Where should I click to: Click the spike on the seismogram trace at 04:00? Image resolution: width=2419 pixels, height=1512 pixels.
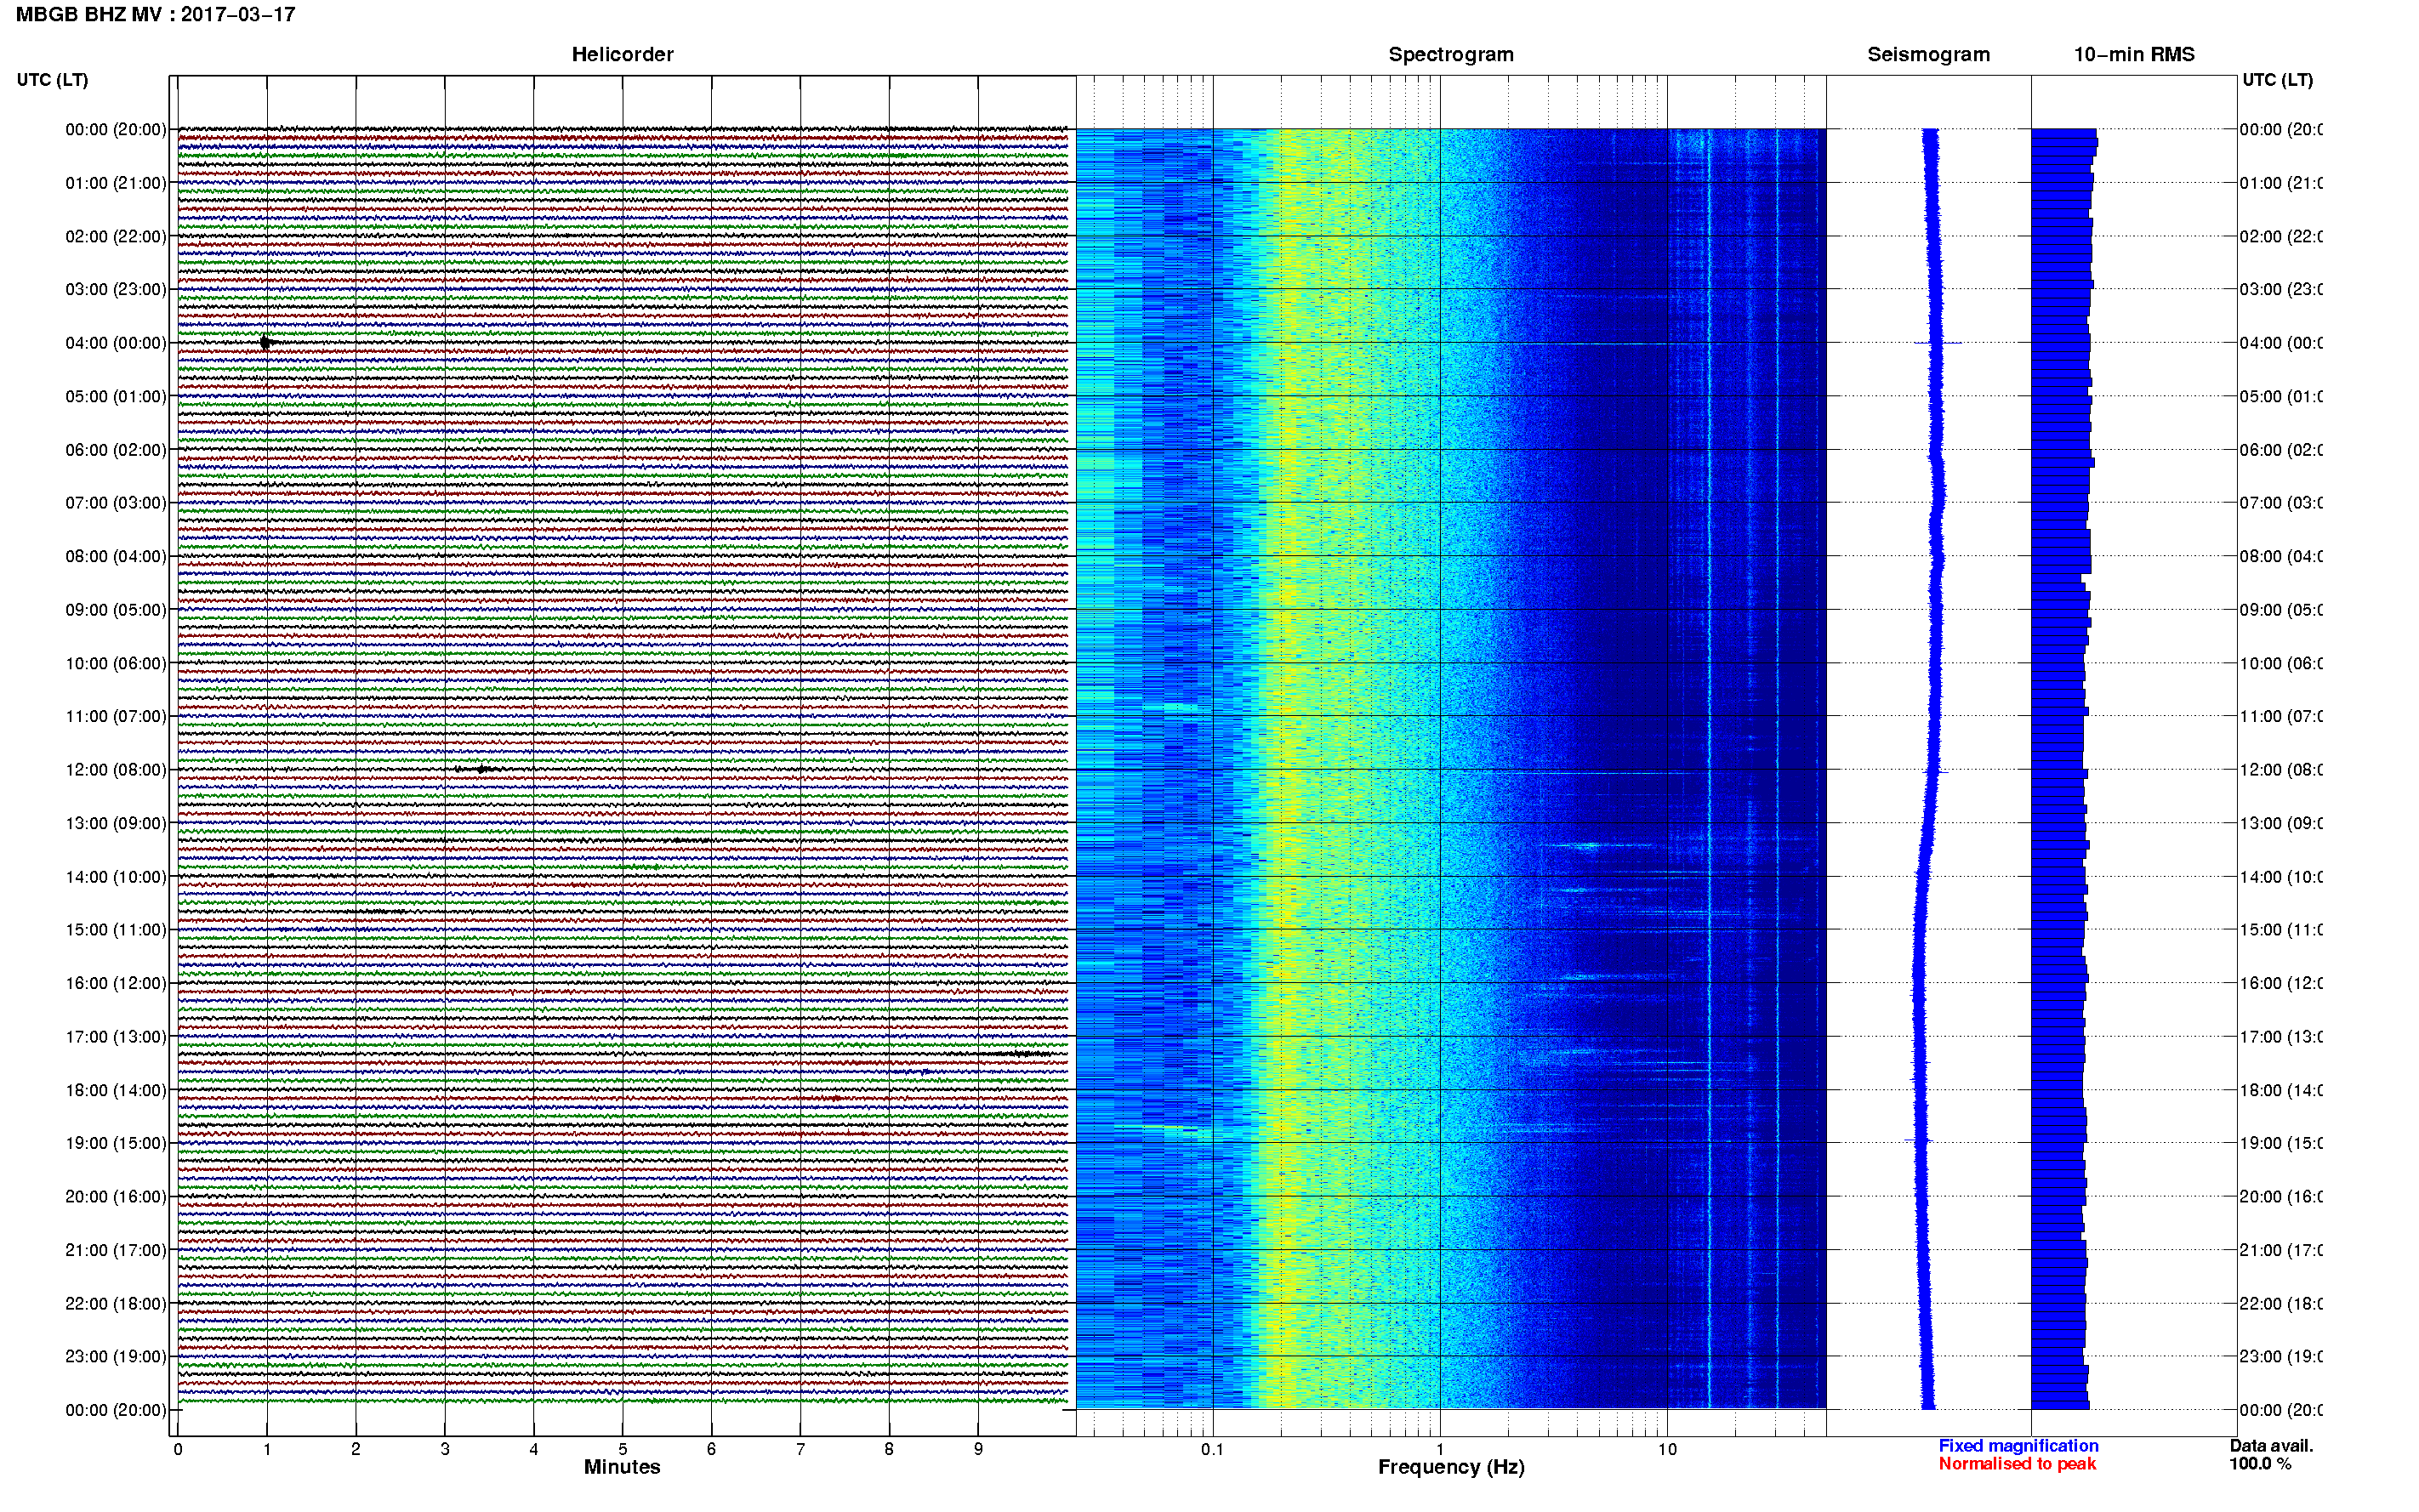[1938, 343]
